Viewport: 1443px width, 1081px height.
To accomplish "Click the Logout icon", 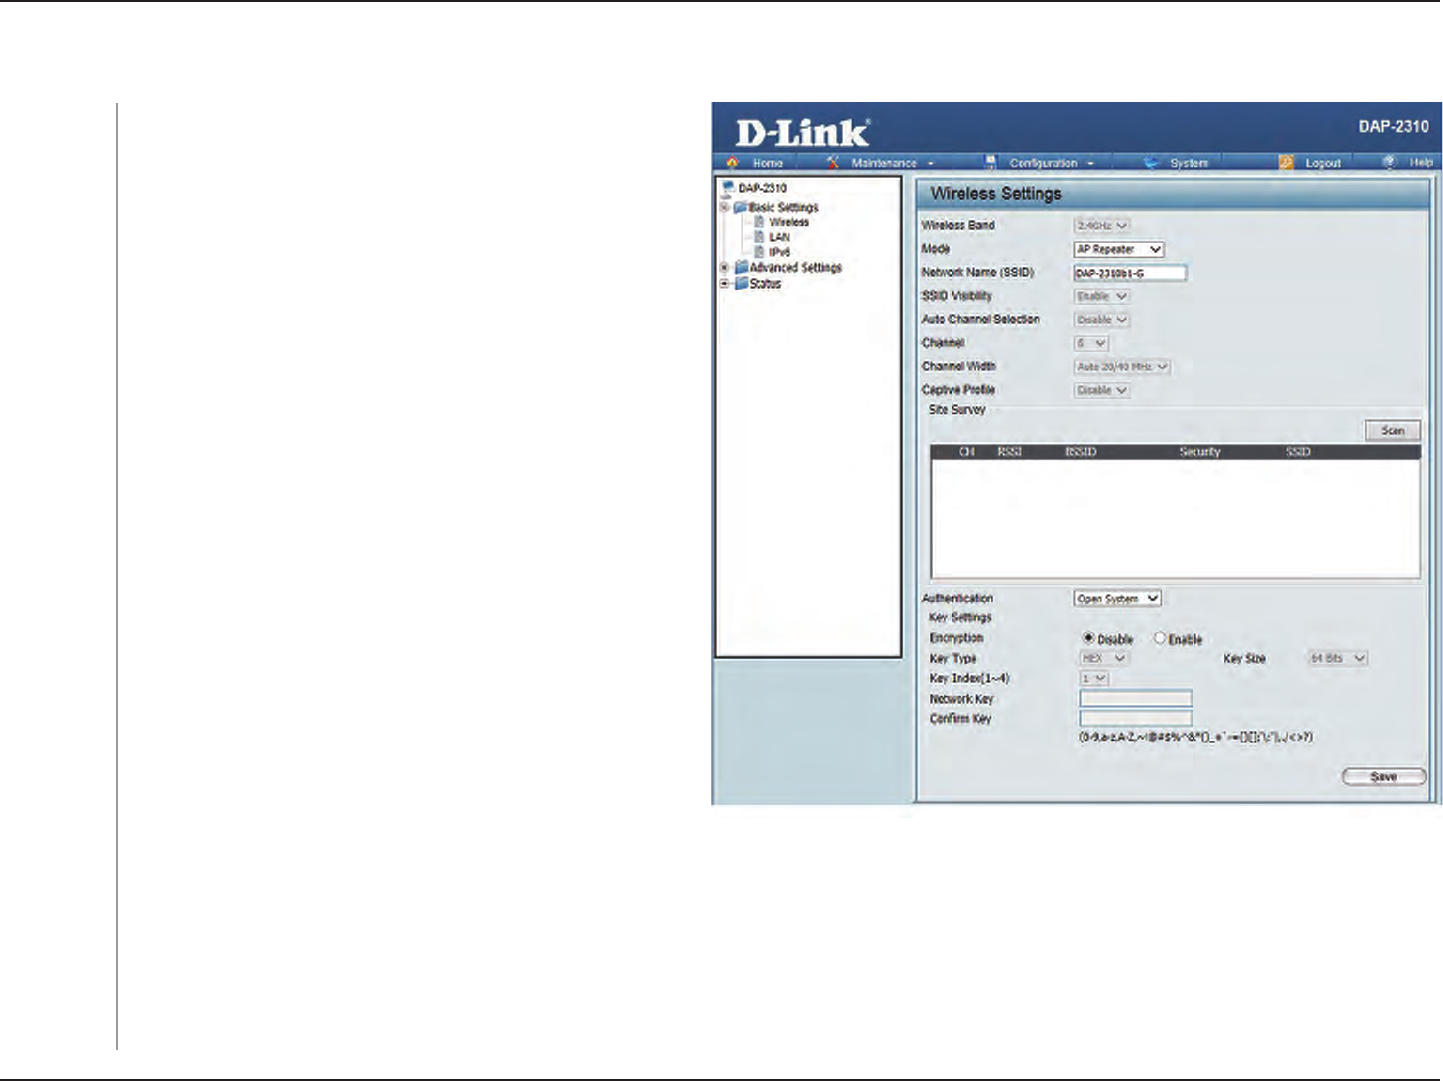I will tap(1287, 162).
